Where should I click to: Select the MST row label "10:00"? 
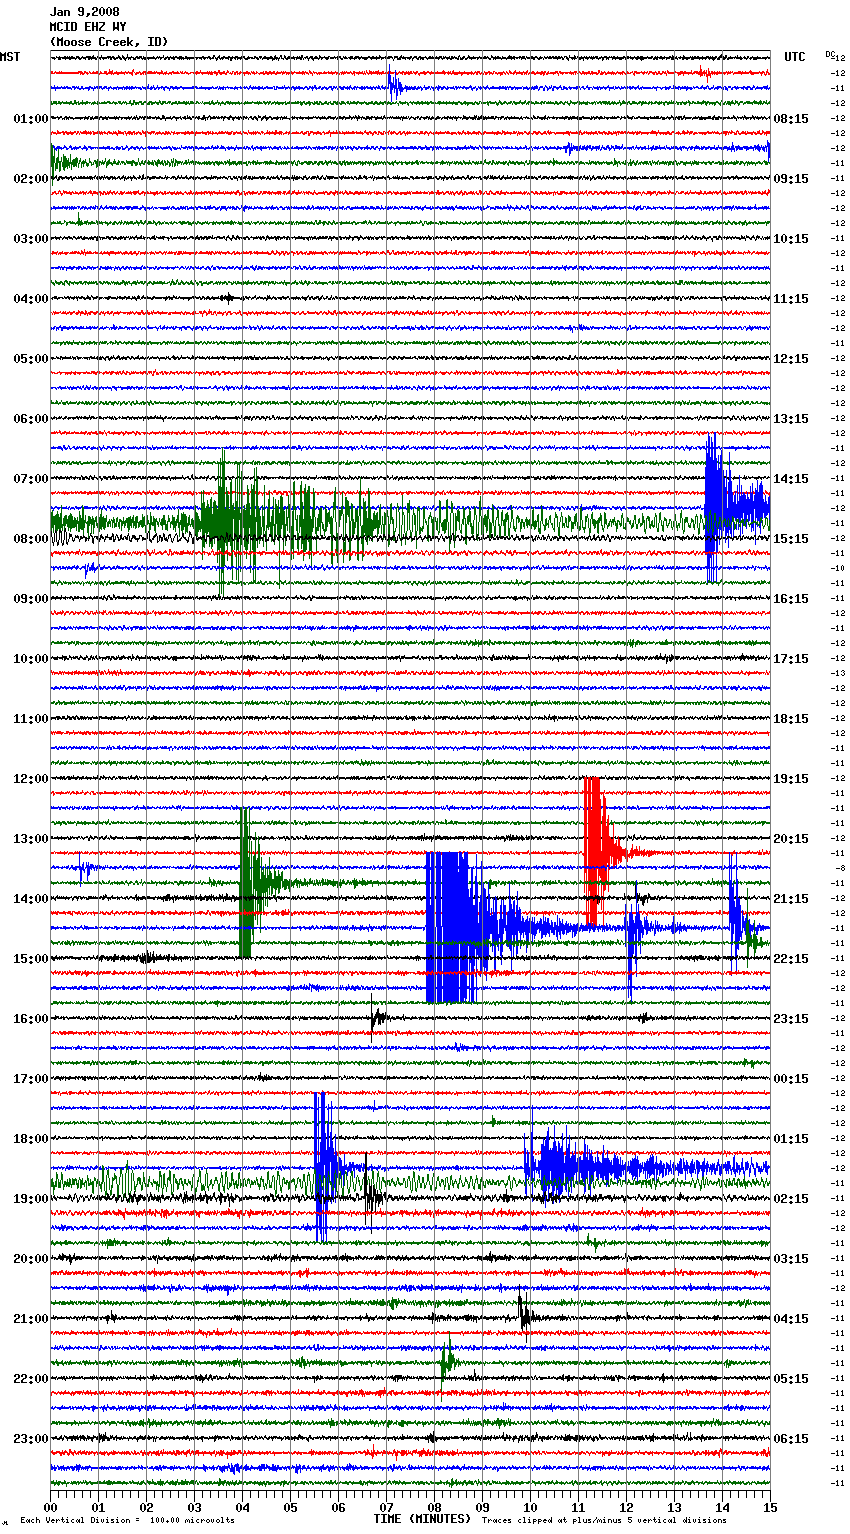coord(31,658)
